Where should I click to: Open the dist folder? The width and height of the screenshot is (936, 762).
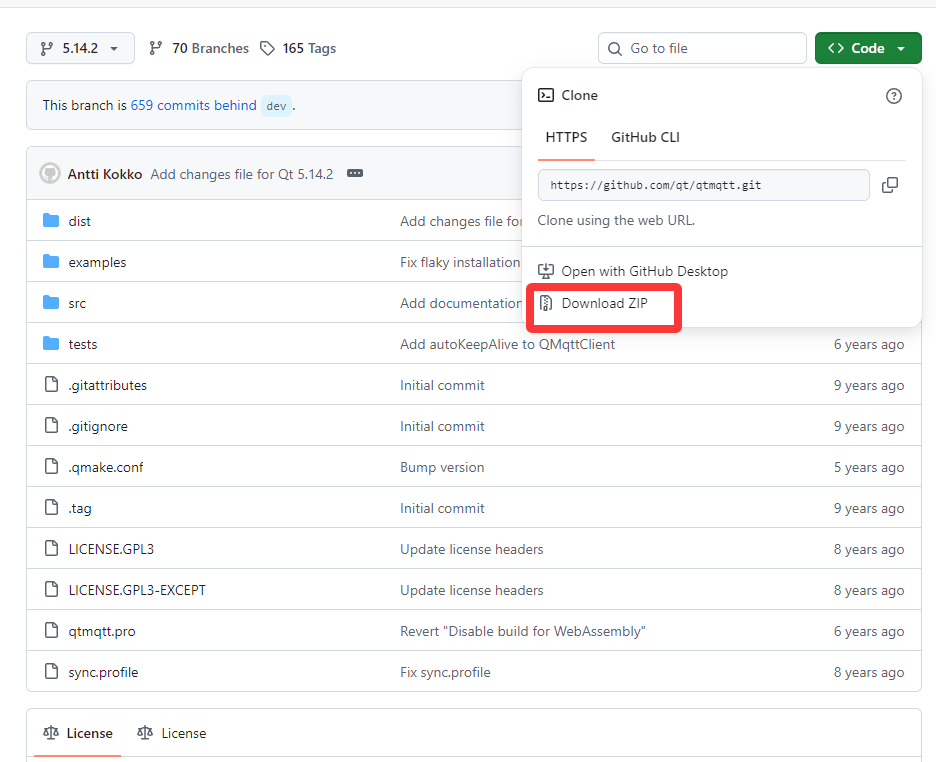(x=79, y=221)
